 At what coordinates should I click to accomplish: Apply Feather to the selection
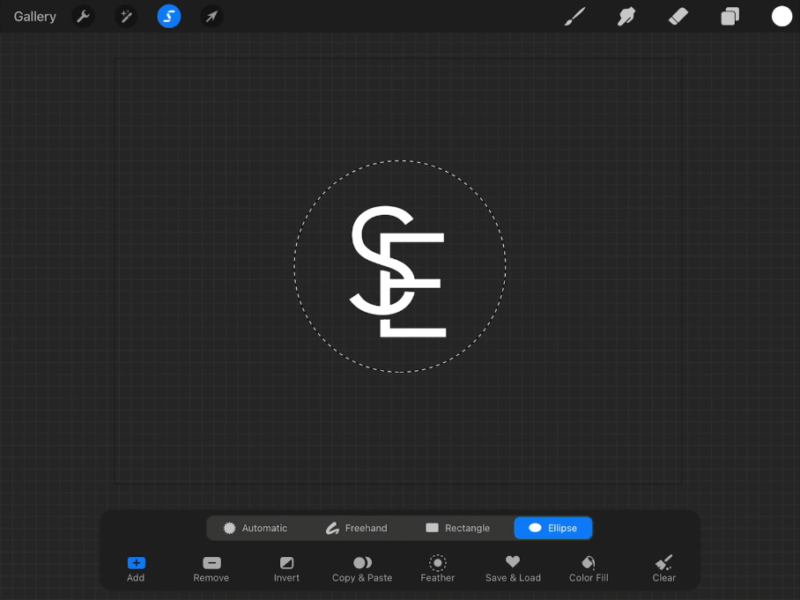pos(437,569)
